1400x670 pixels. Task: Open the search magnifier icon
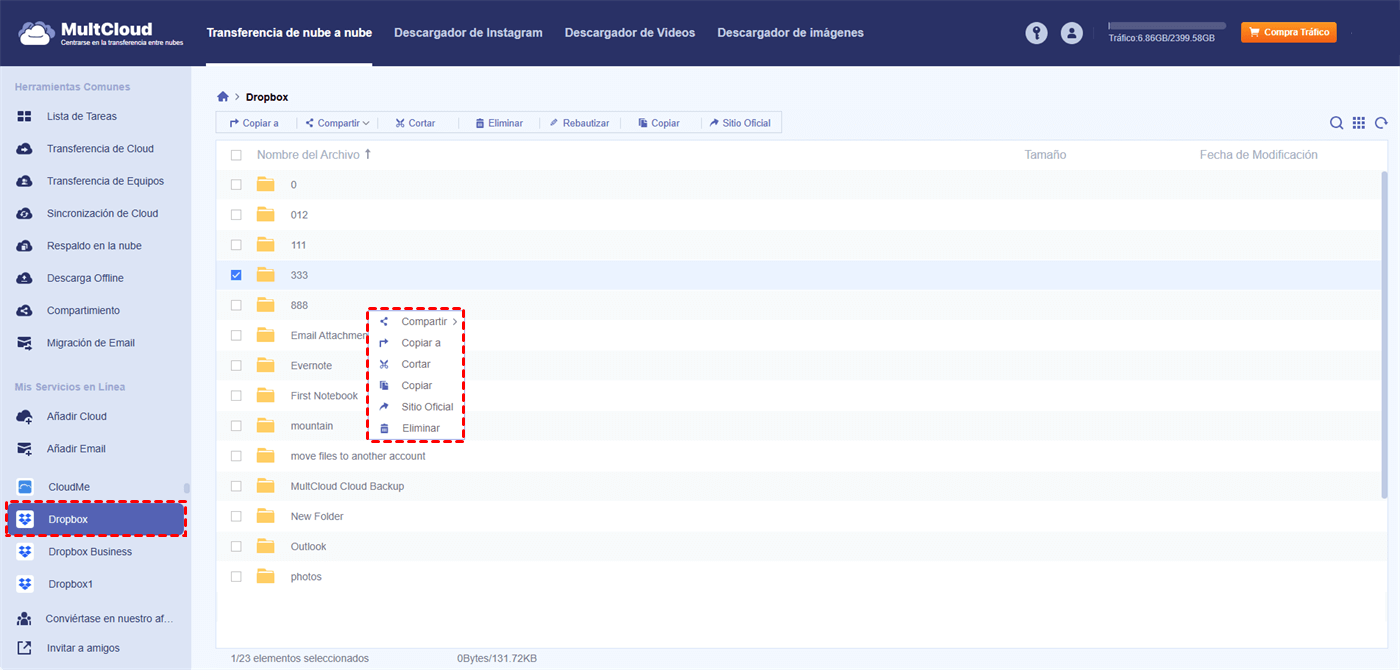[x=1336, y=123]
